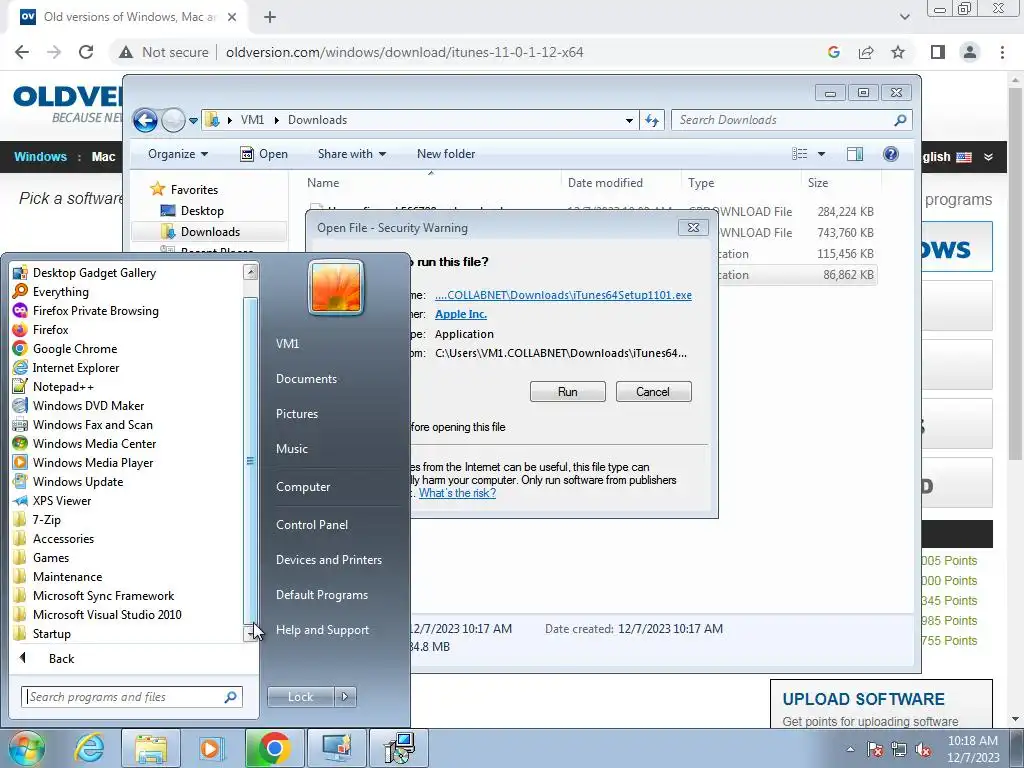The height and width of the screenshot is (768, 1024).
Task: Click New folder in Explorer toolbar
Action: coord(446,154)
